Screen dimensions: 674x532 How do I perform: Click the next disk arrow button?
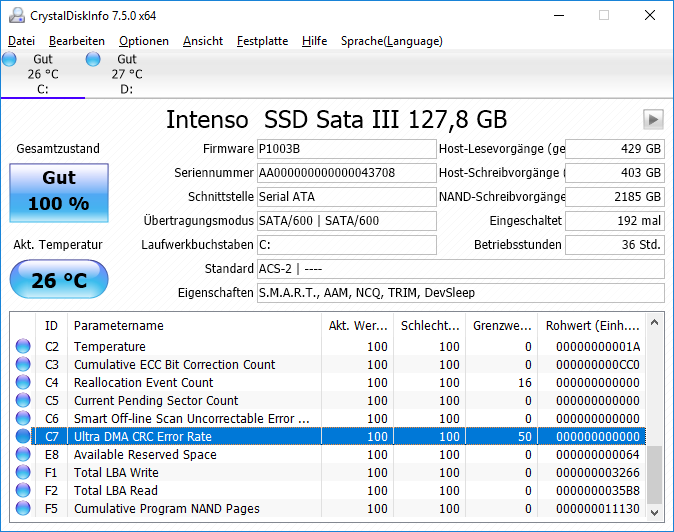point(653,119)
